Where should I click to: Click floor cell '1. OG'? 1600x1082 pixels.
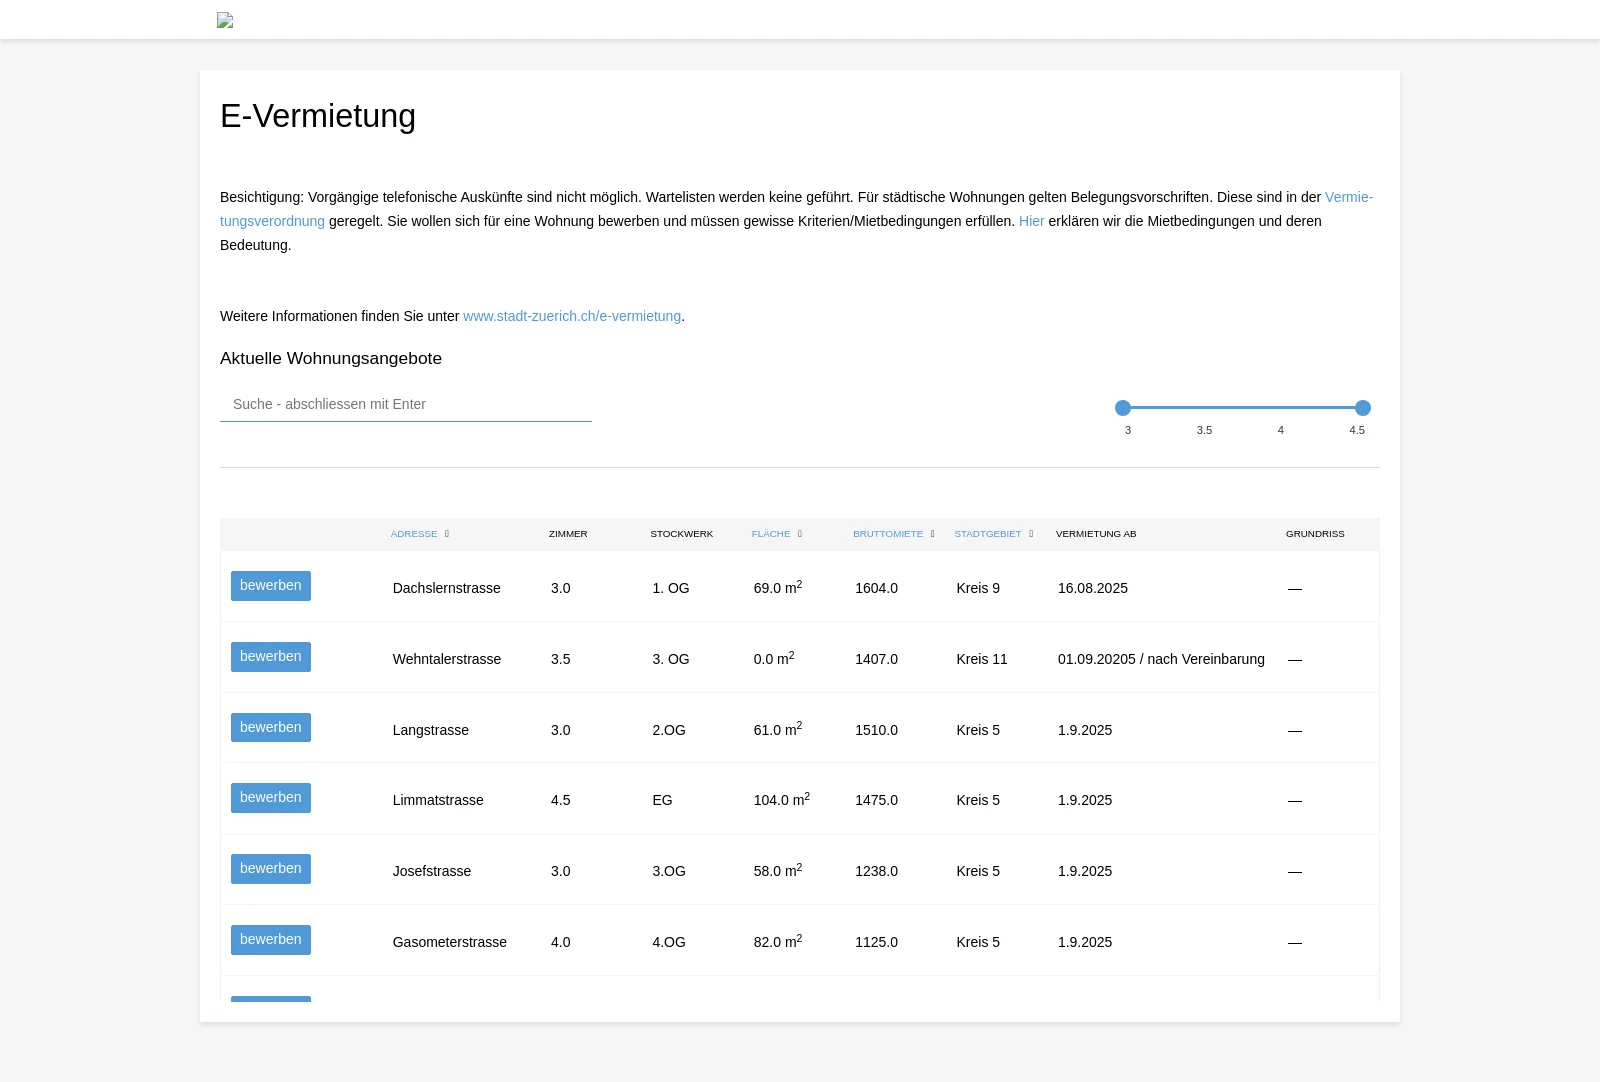(671, 588)
